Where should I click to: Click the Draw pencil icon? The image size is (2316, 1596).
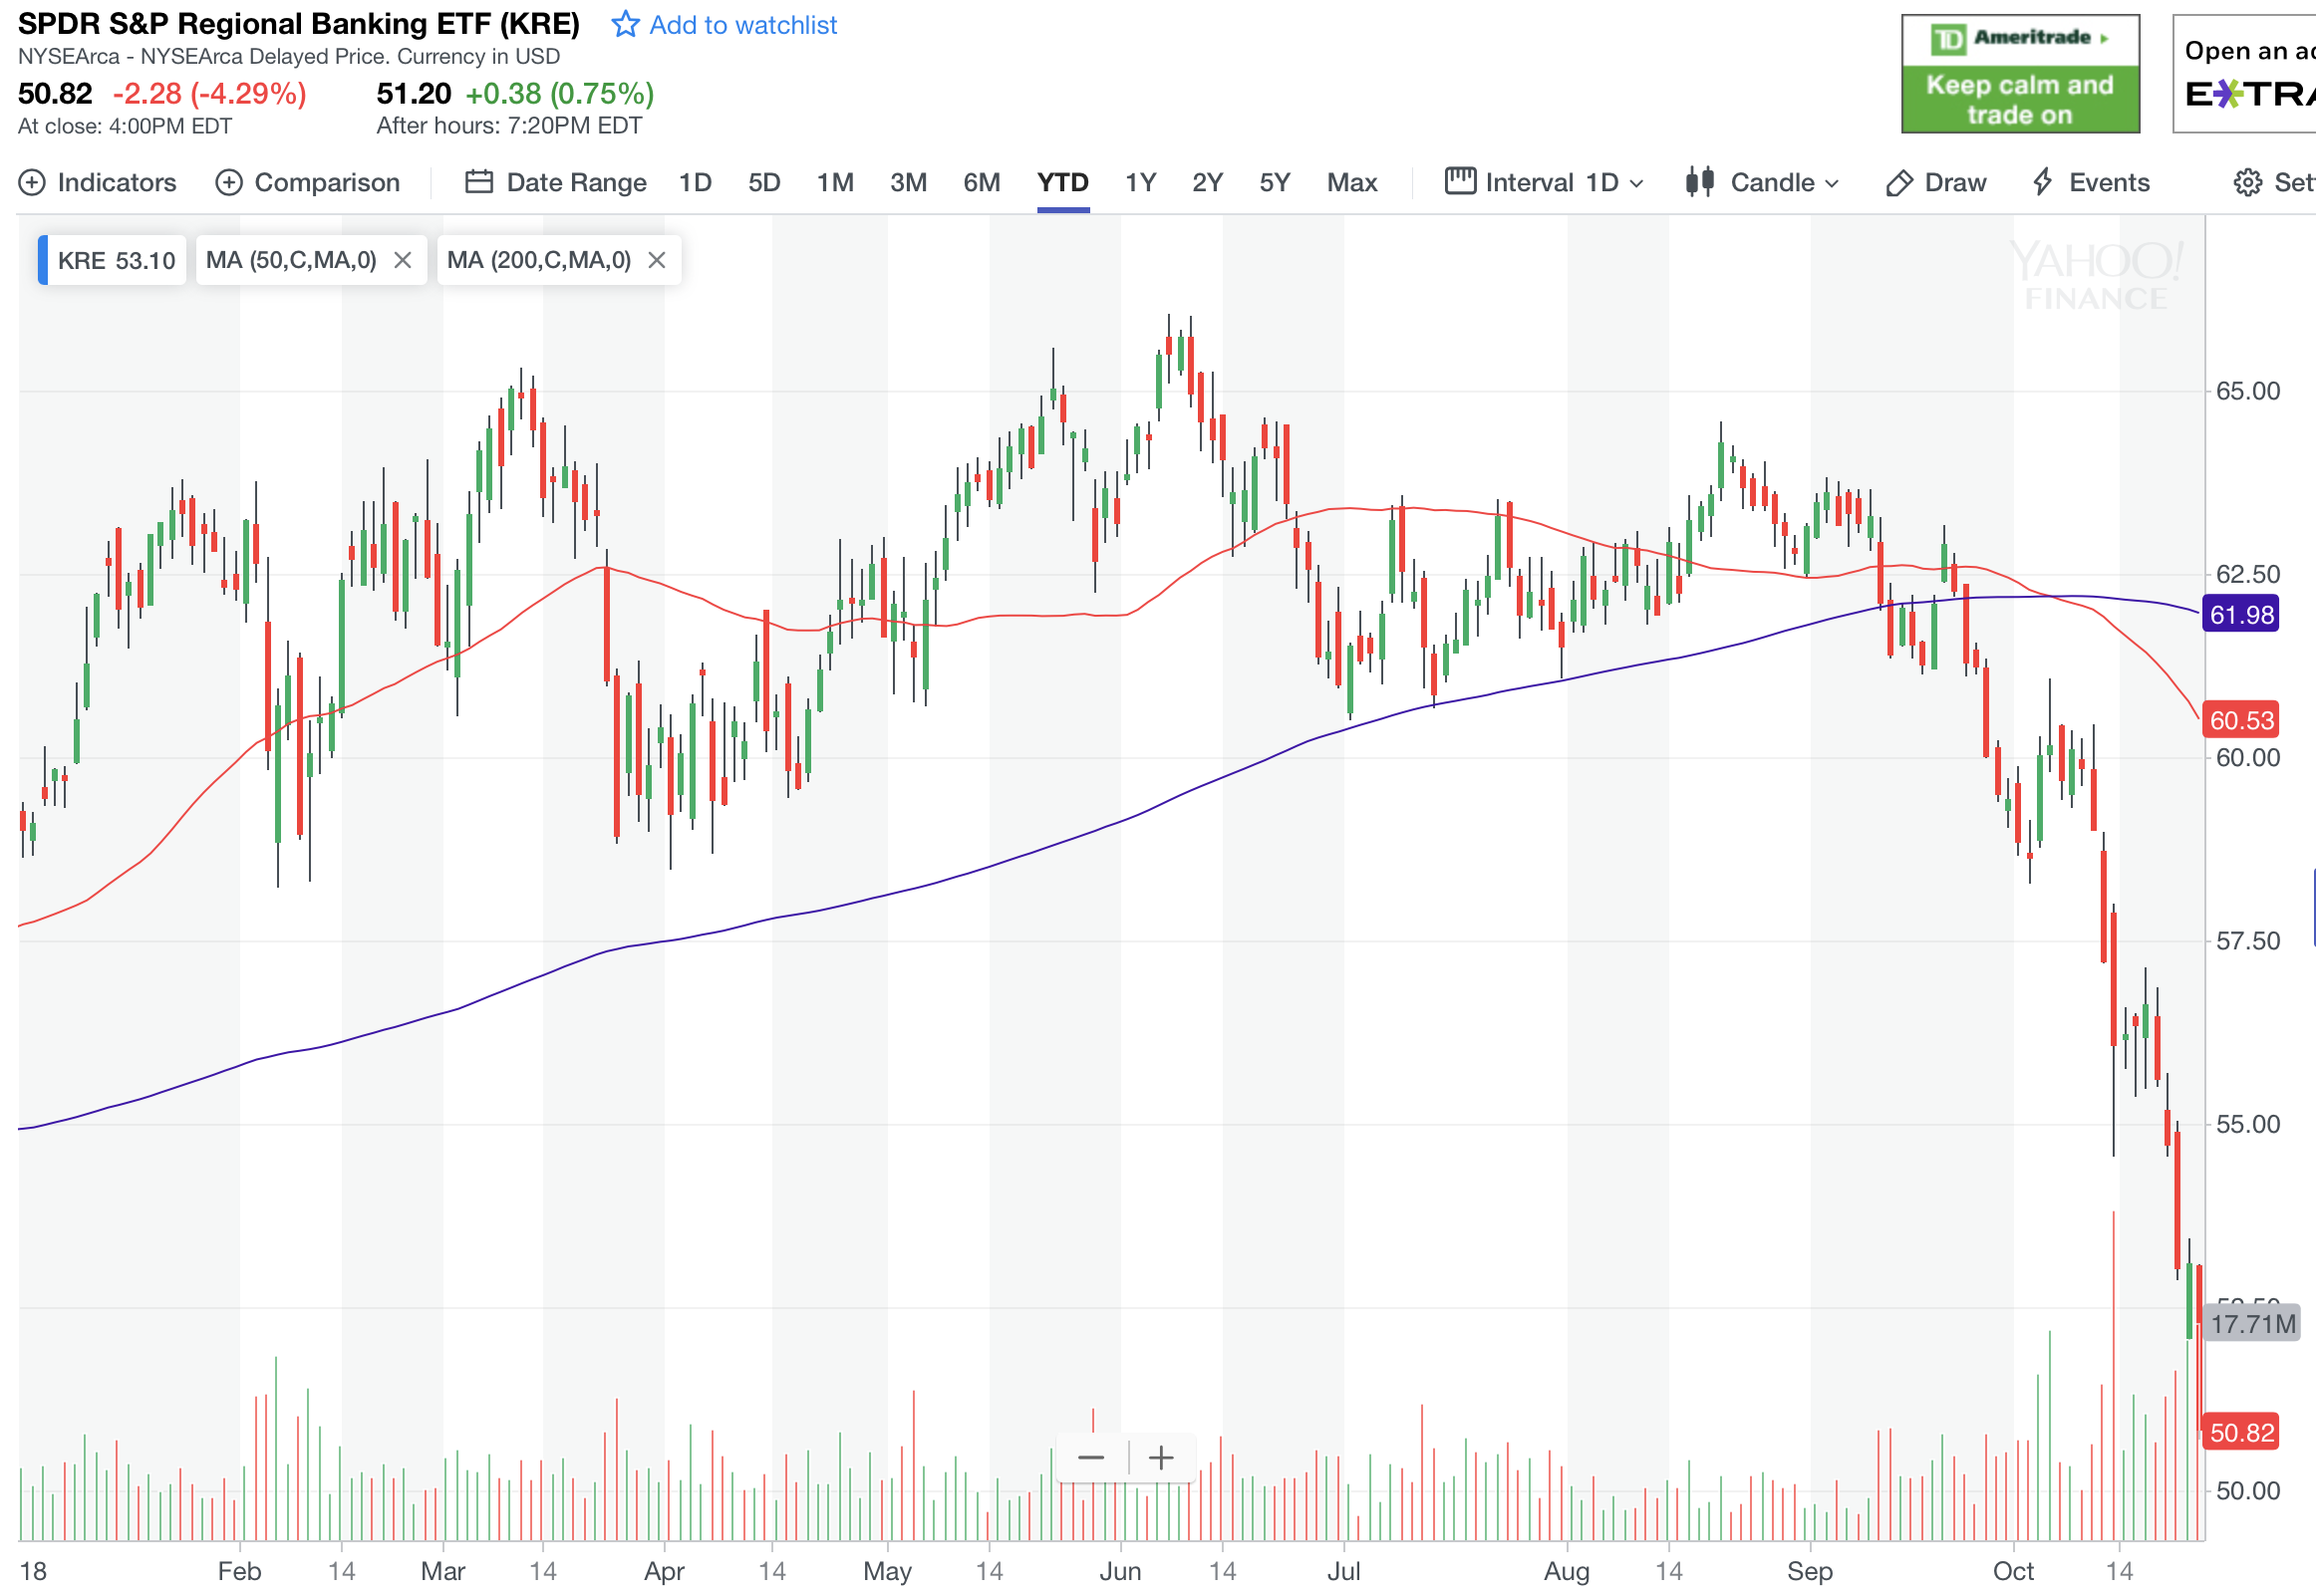point(1898,182)
